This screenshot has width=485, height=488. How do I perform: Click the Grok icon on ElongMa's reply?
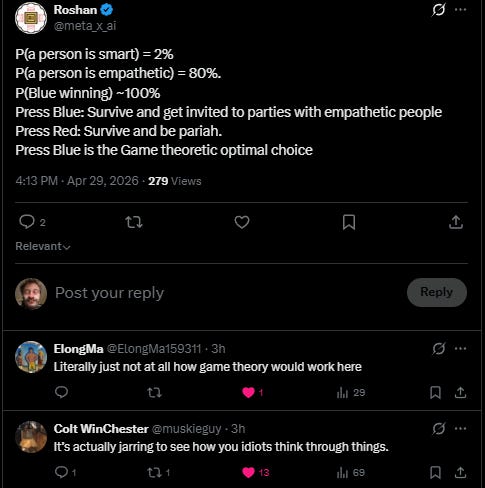(x=438, y=349)
